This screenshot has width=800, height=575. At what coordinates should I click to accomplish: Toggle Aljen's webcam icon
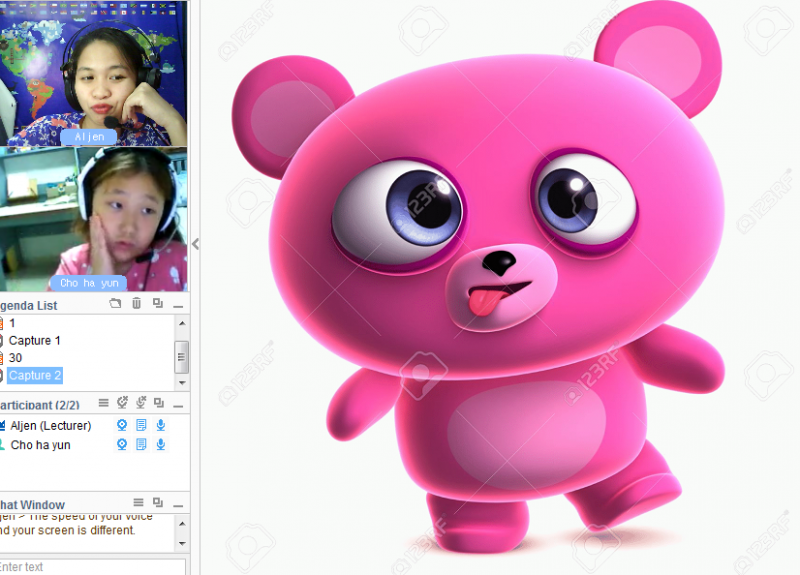122,425
